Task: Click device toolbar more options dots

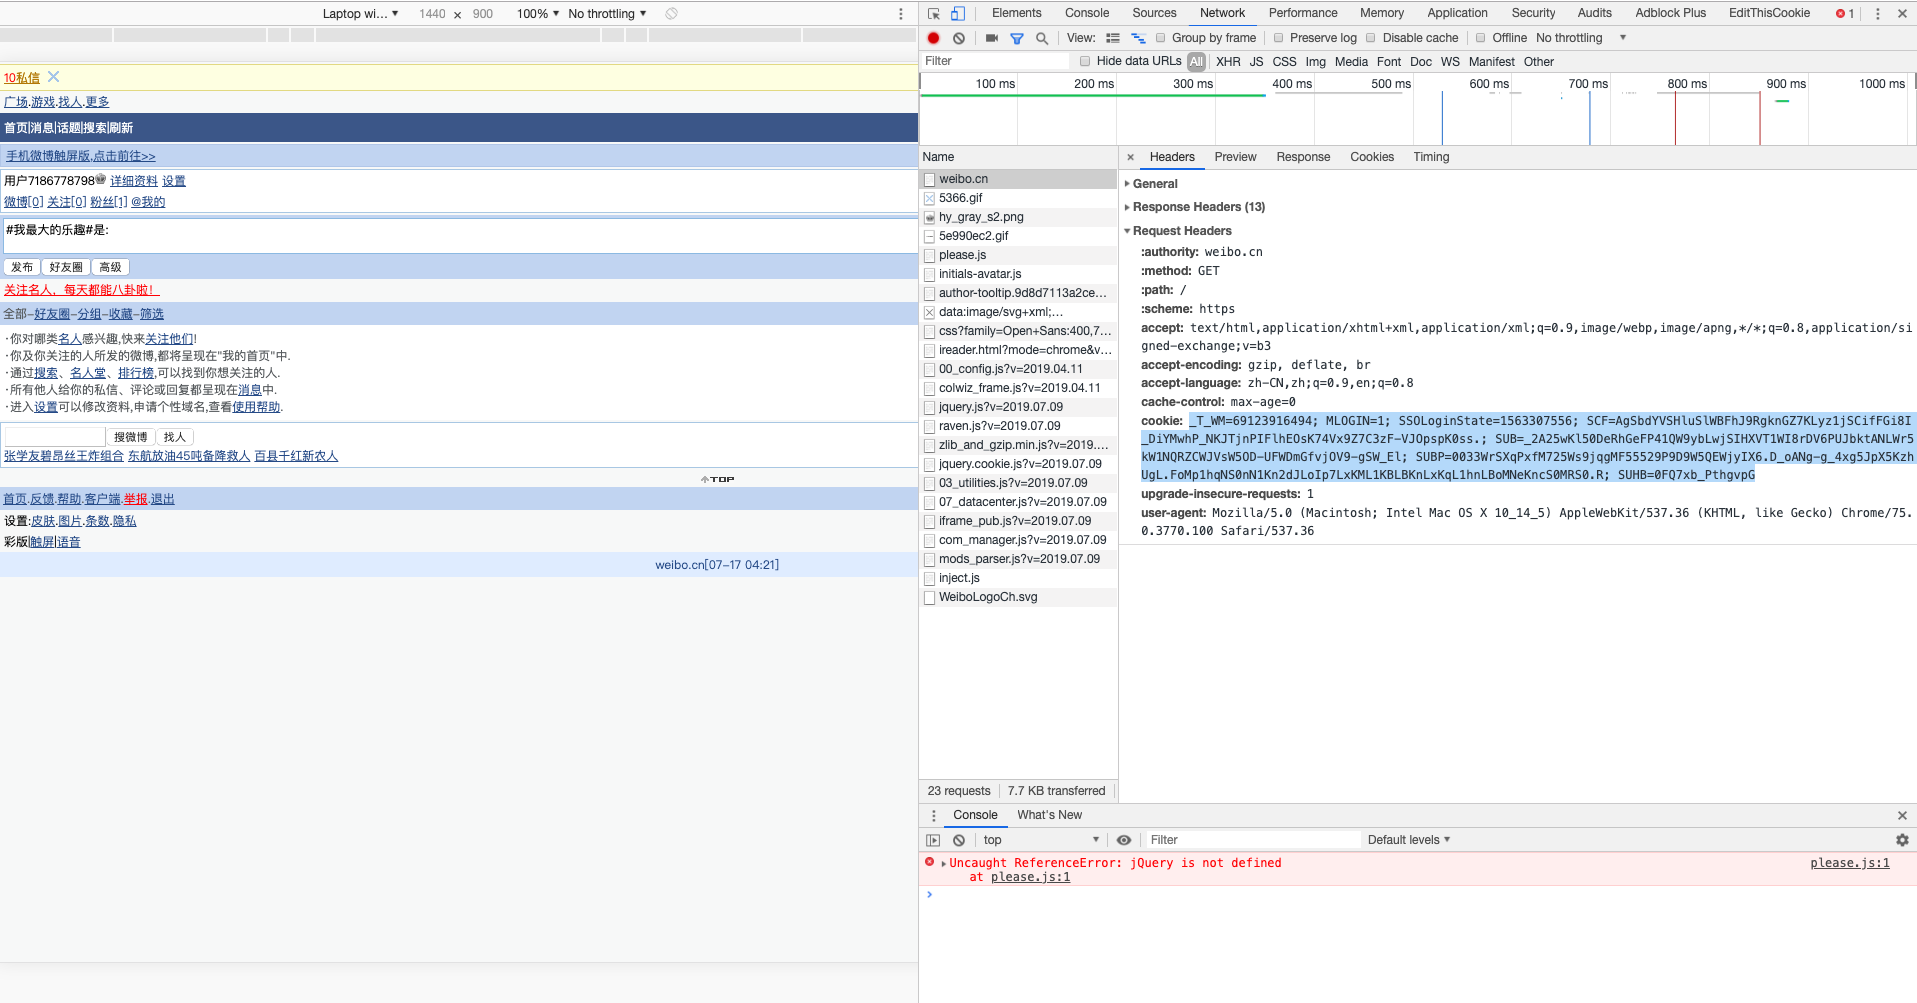Action: coord(901,14)
